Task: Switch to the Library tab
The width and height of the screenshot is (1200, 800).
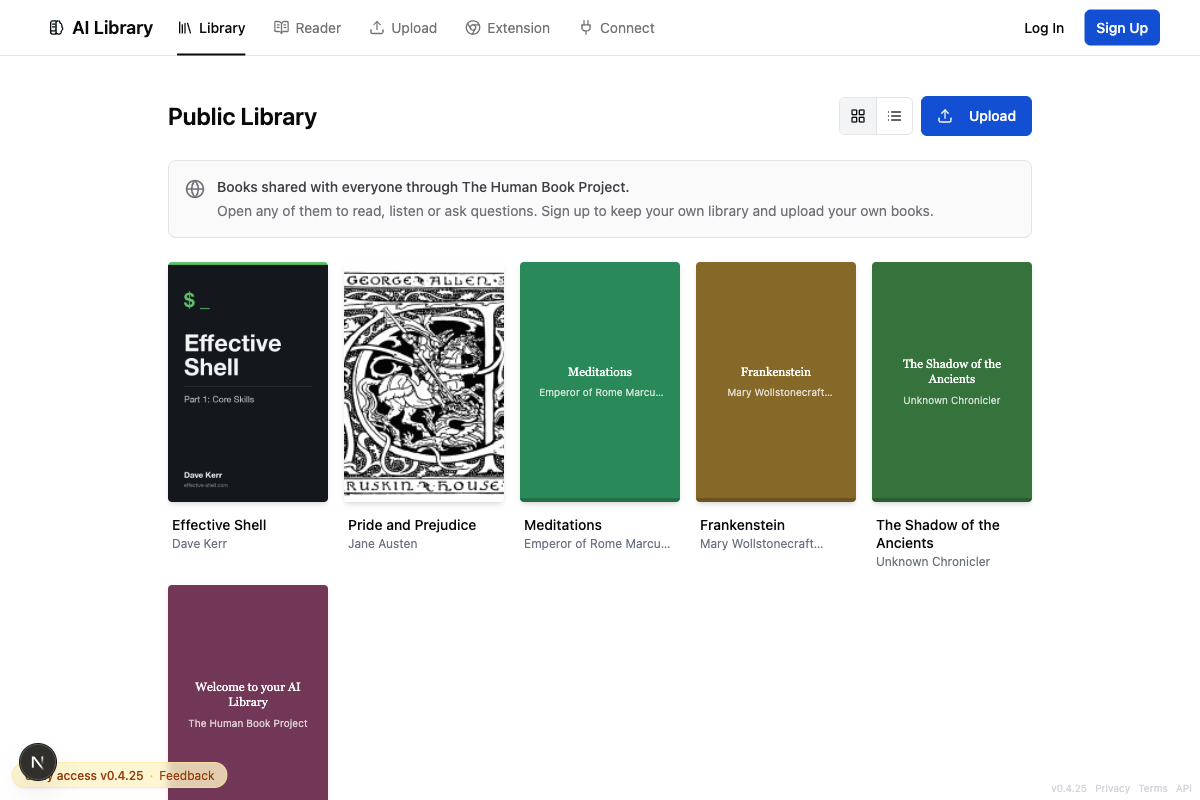Action: [x=211, y=28]
